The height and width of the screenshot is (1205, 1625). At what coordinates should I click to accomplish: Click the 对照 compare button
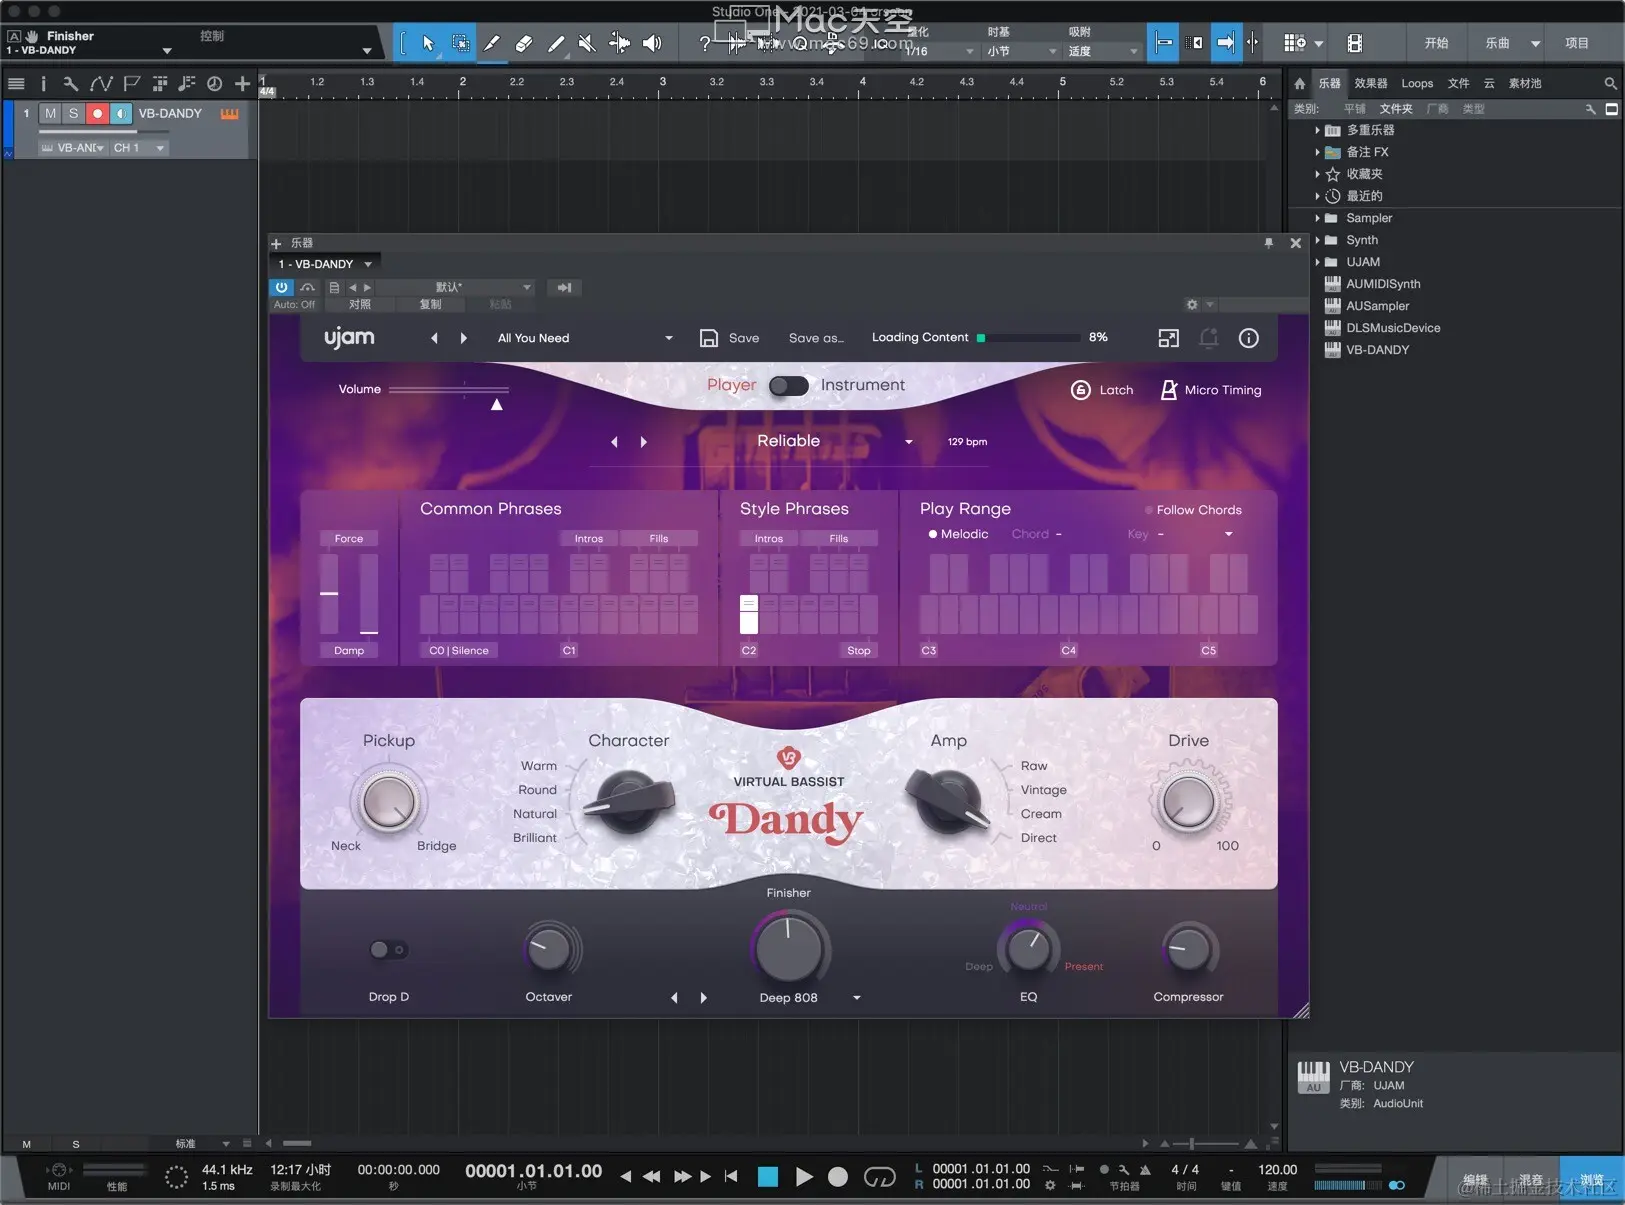click(360, 305)
